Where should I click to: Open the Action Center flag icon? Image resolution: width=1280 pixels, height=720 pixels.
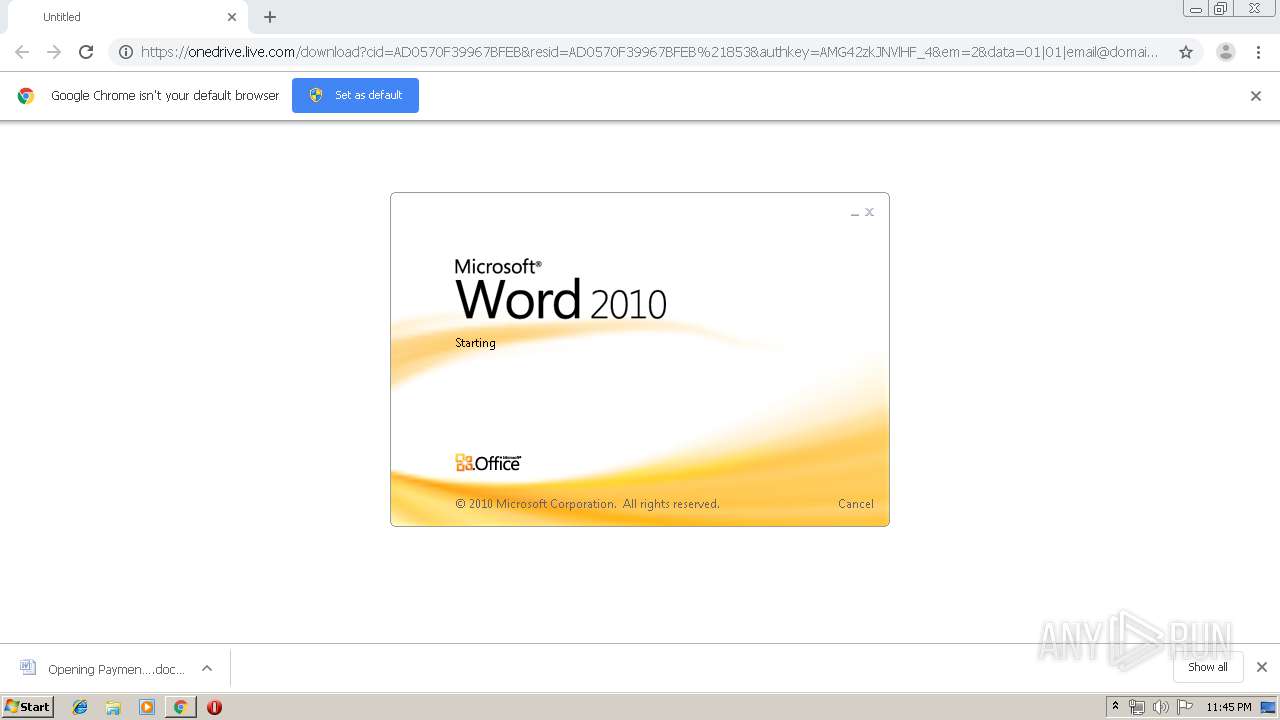click(x=1185, y=707)
